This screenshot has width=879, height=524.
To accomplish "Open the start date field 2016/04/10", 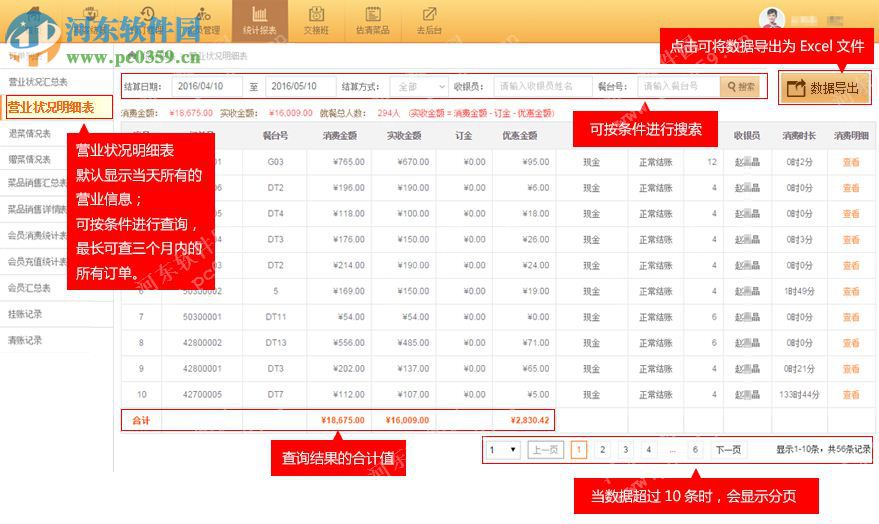I will [207, 86].
